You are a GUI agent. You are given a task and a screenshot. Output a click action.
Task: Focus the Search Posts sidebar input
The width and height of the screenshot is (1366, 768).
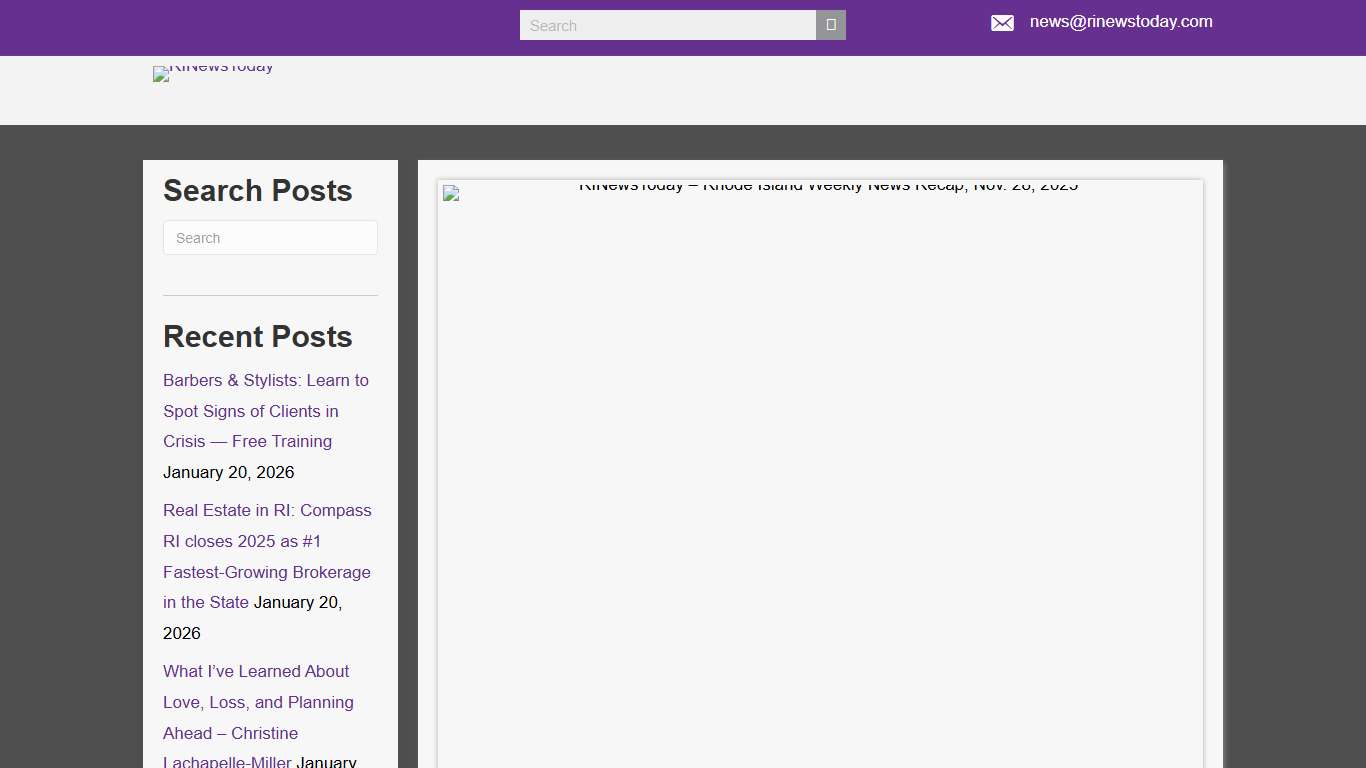270,238
